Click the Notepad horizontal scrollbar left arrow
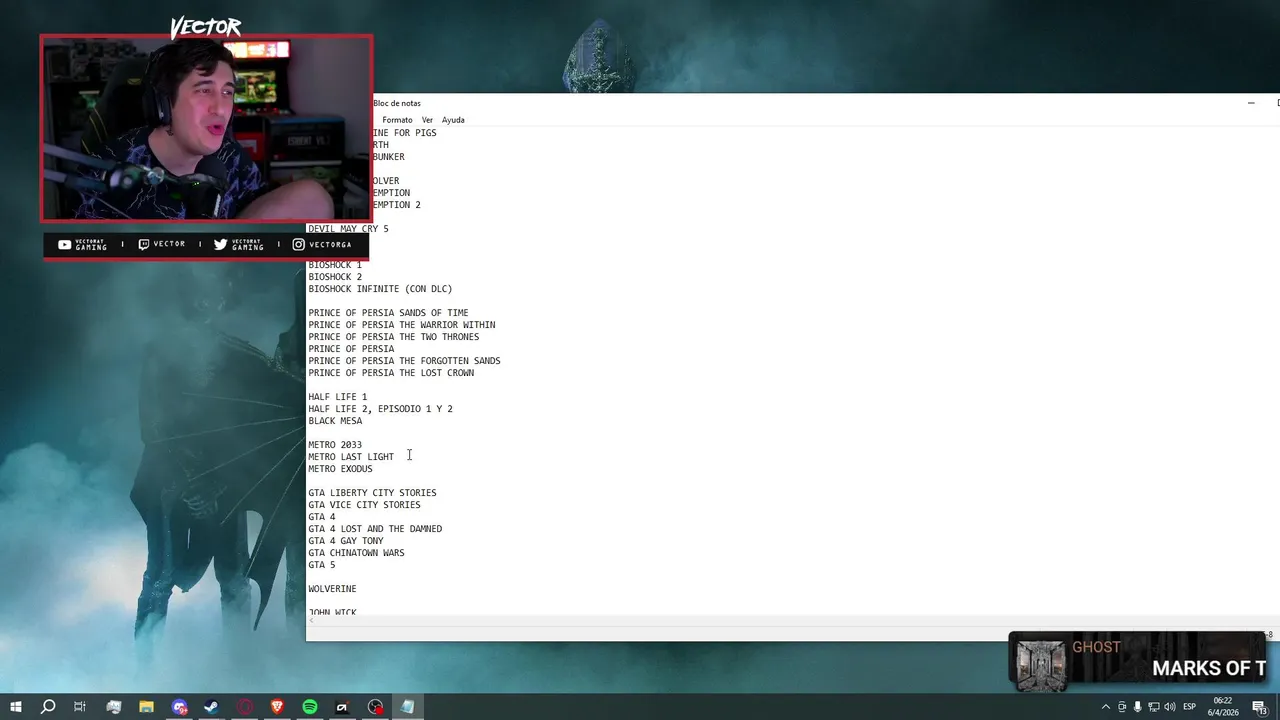The width and height of the screenshot is (1280, 720). (x=312, y=621)
